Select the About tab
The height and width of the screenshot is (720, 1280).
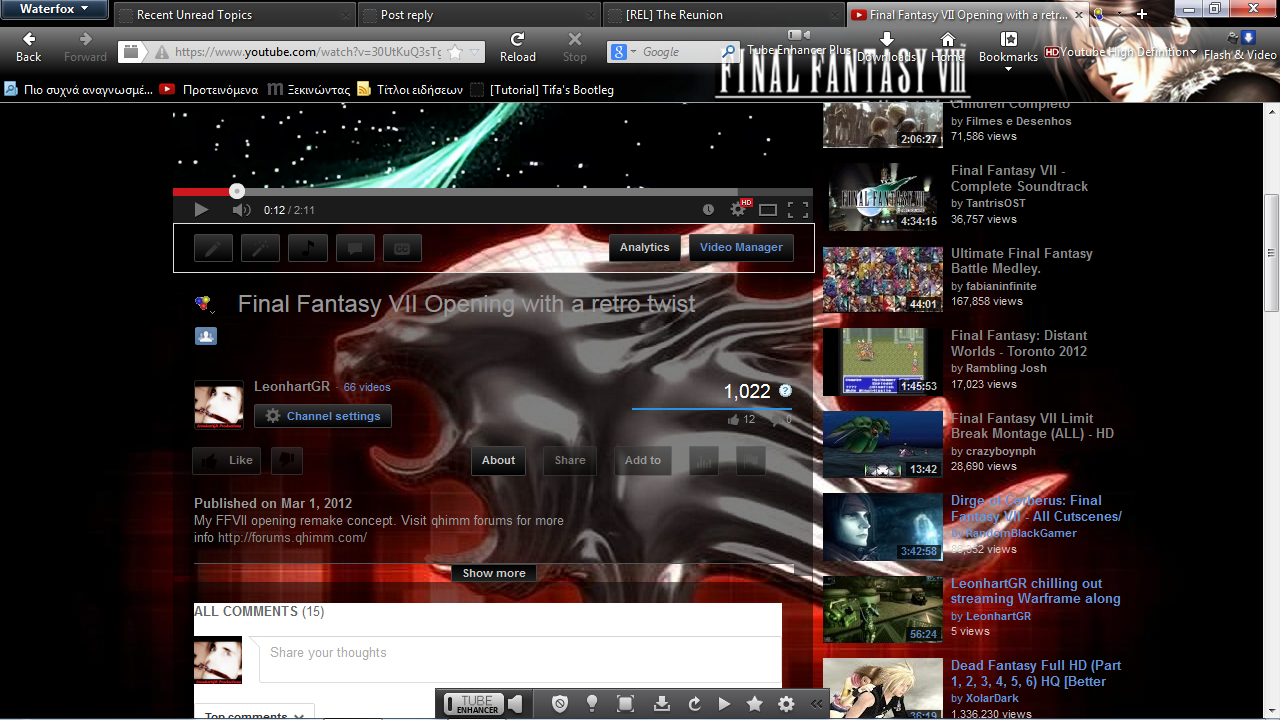[498, 461]
